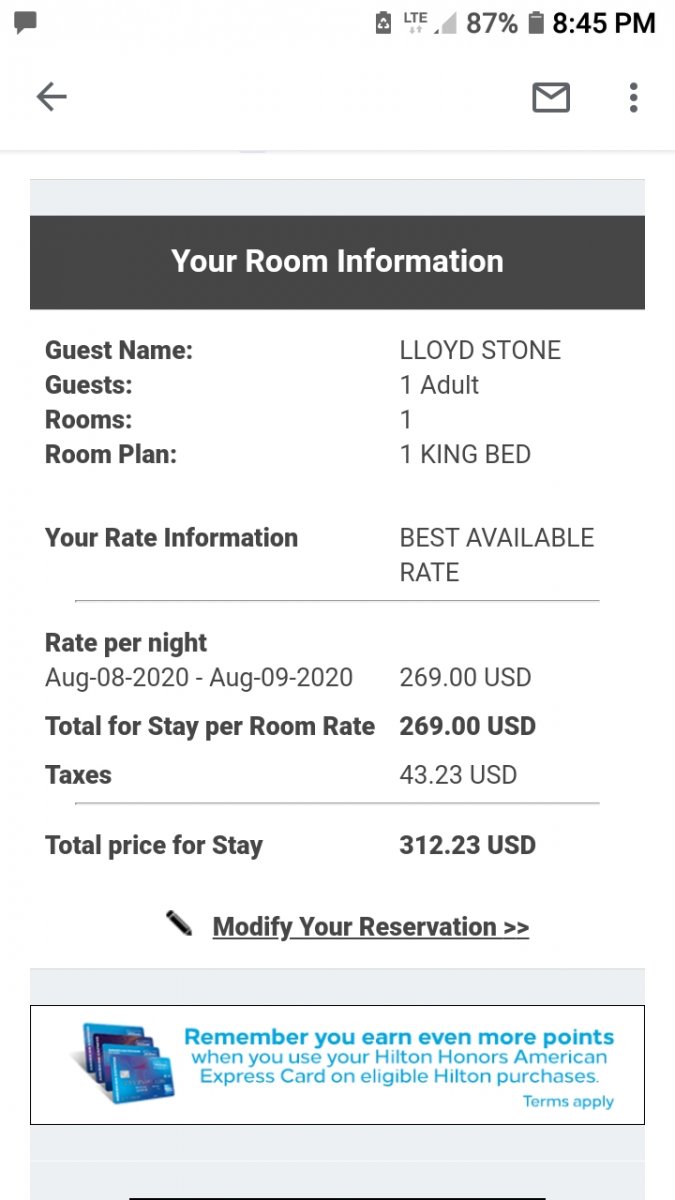Tap the battery icon in status bar
675x1200 pixels.
(x=536, y=23)
